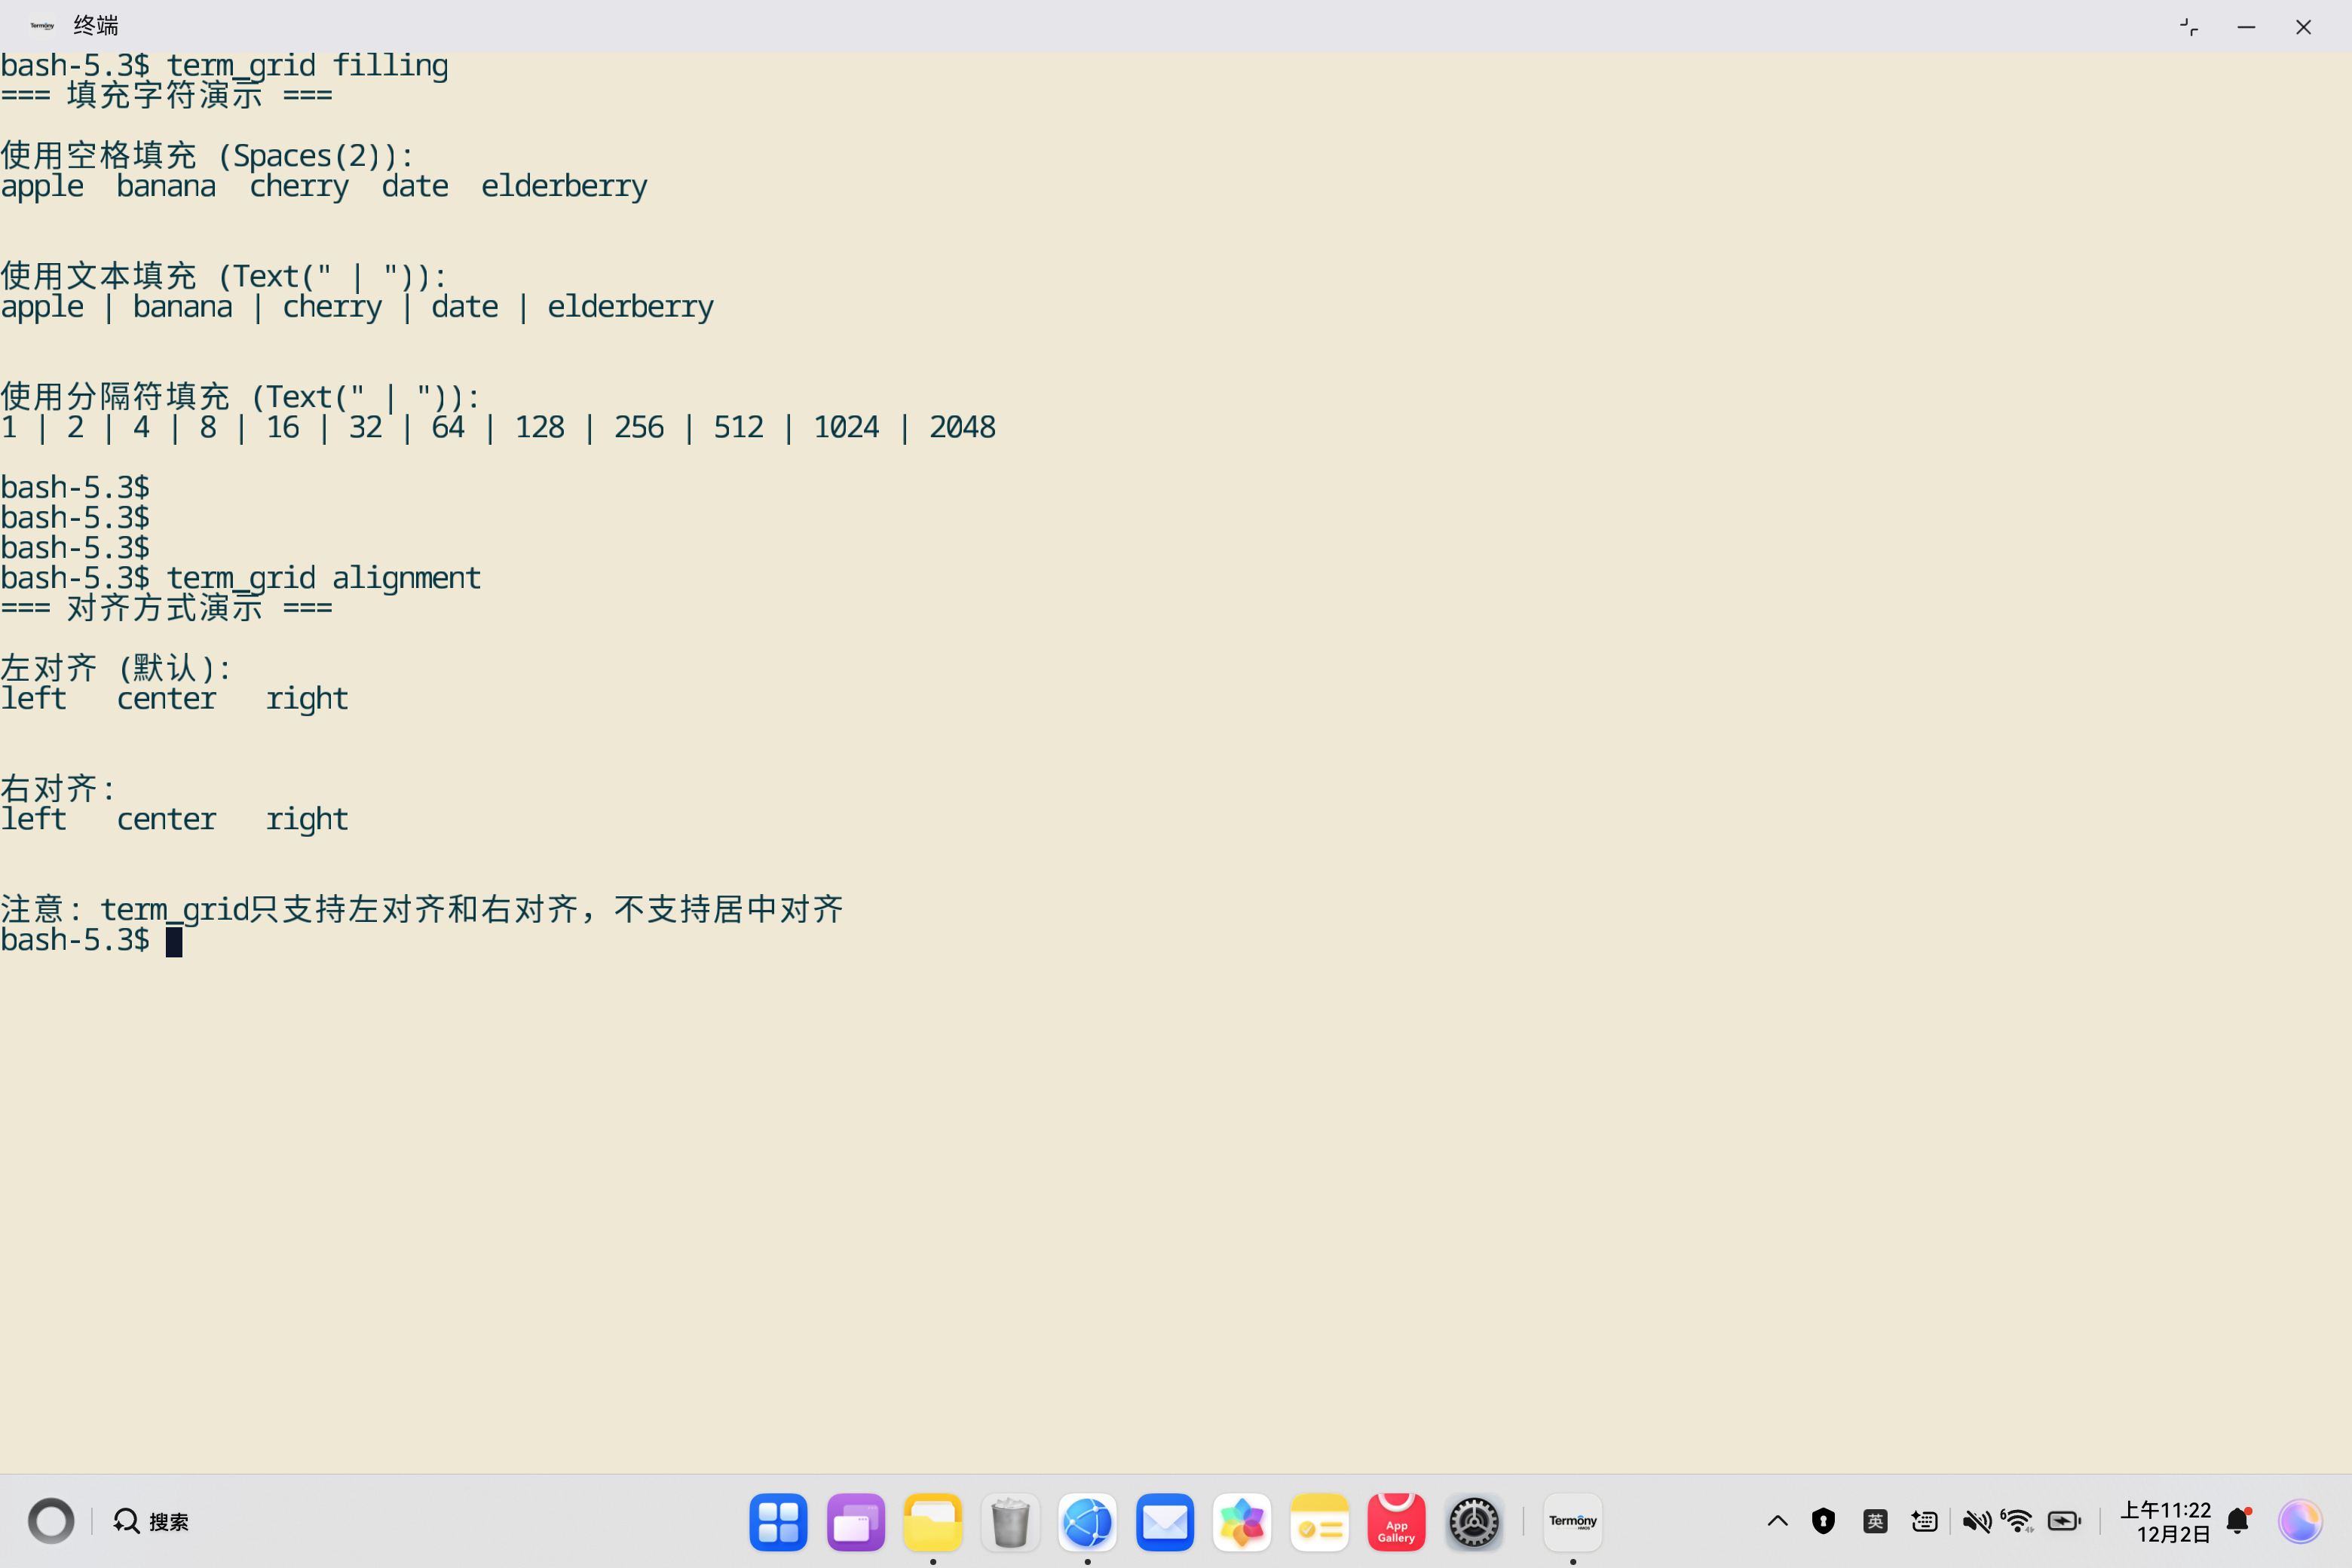2352x1568 pixels.
Task: Toggle the Wi-Fi status icon
Action: pos(2017,1522)
